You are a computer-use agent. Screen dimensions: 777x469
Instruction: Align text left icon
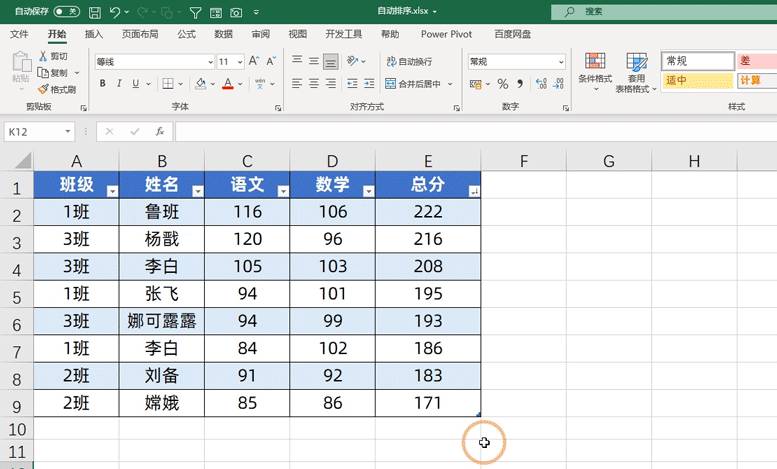(297, 83)
